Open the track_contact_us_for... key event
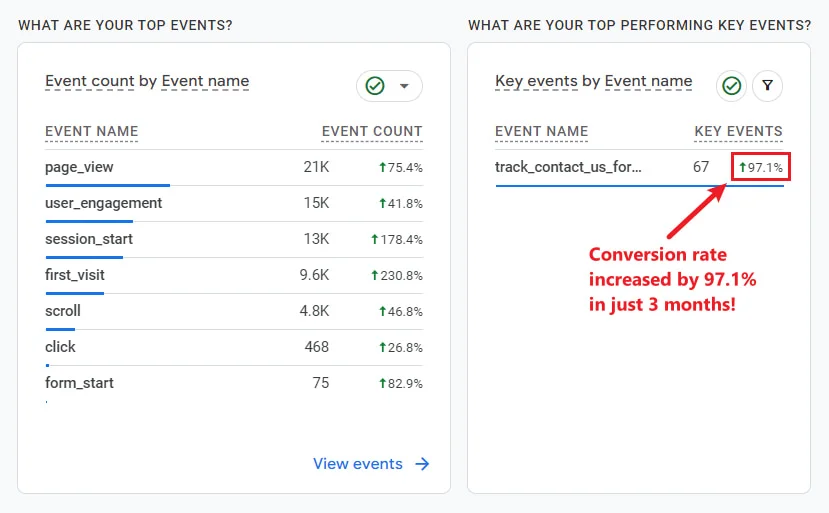This screenshot has width=829, height=513. pos(568,167)
